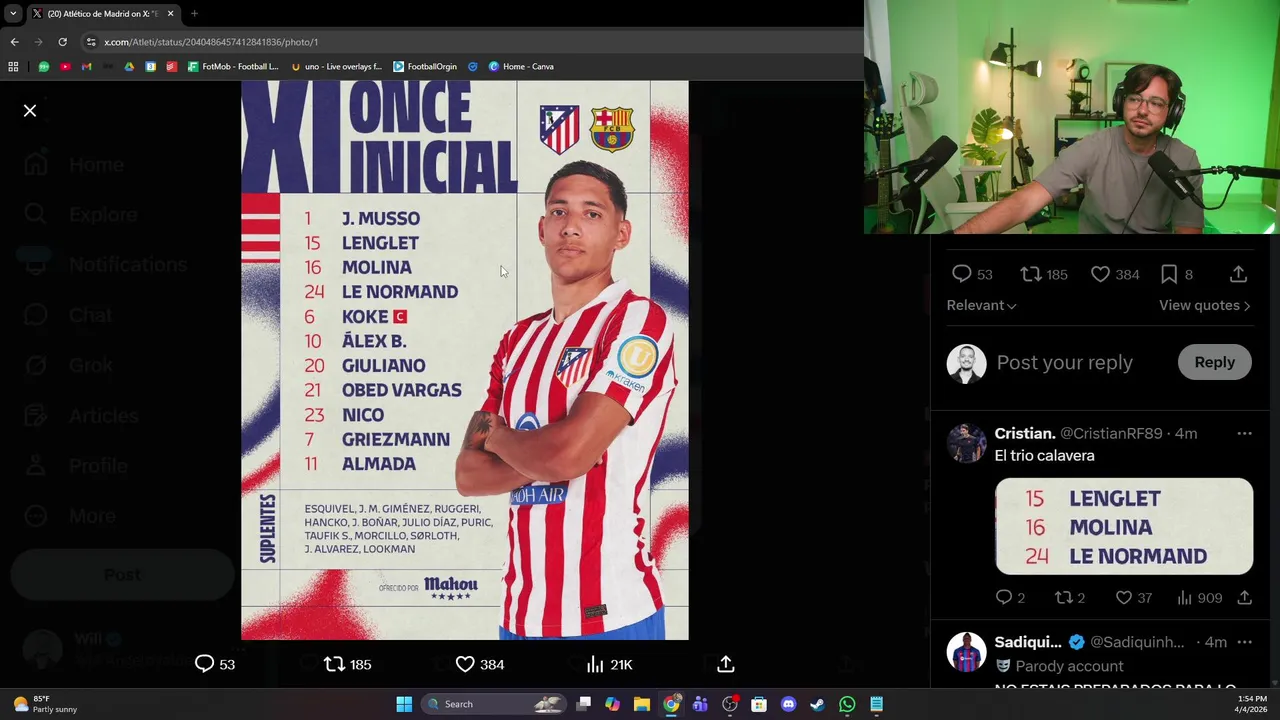Bookmark the post in the right panel
The height and width of the screenshot is (720, 1280).
pyautogui.click(x=1169, y=274)
